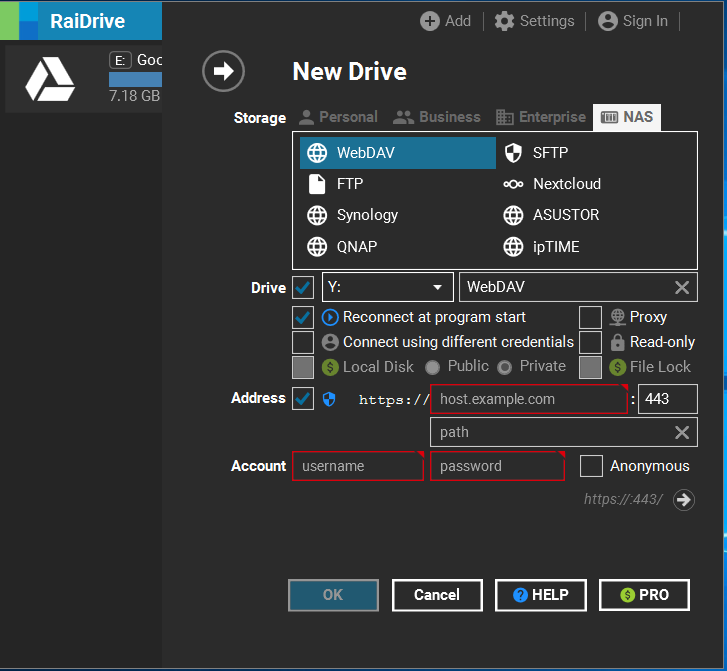This screenshot has height=671, width=727.
Task: Click the Cancel button
Action: 437,595
